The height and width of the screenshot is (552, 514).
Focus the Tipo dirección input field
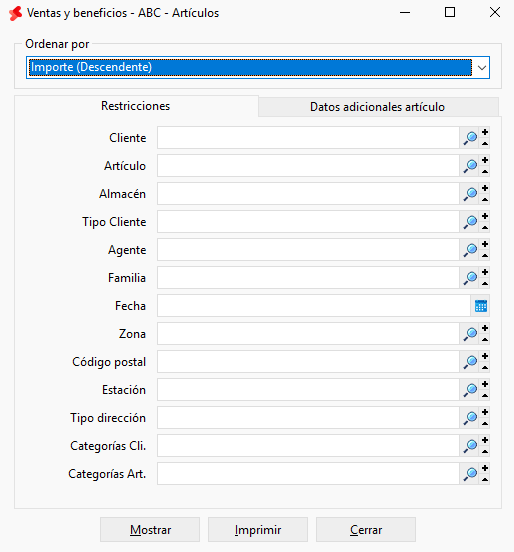coord(308,418)
